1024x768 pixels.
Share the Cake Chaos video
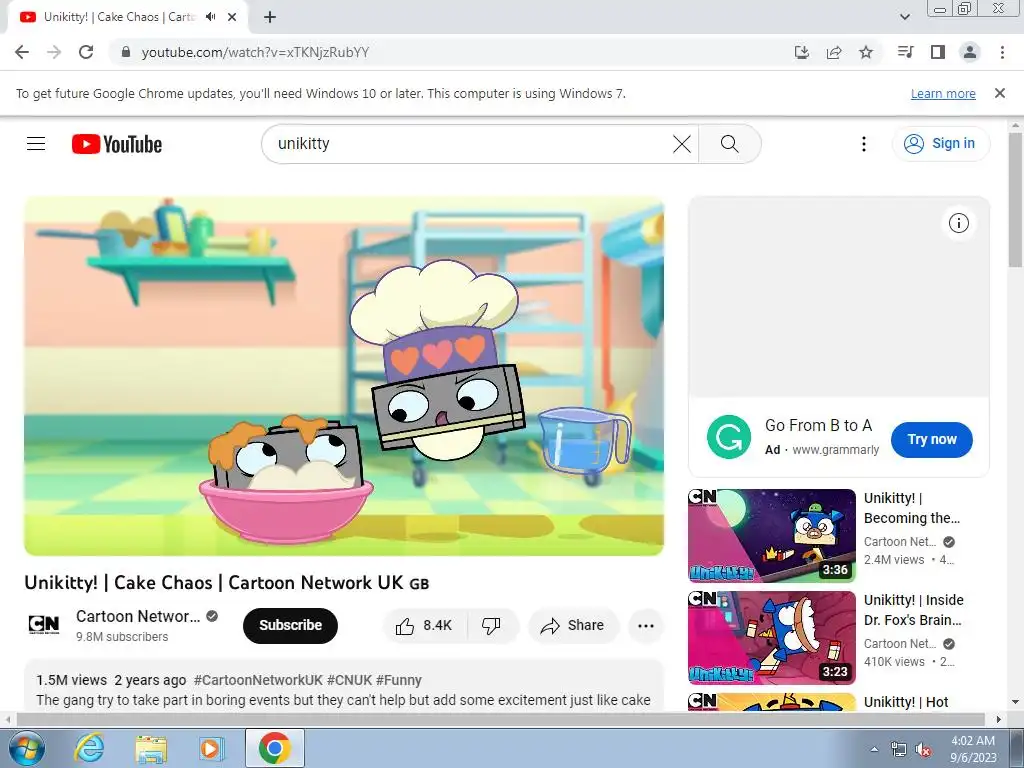(573, 626)
